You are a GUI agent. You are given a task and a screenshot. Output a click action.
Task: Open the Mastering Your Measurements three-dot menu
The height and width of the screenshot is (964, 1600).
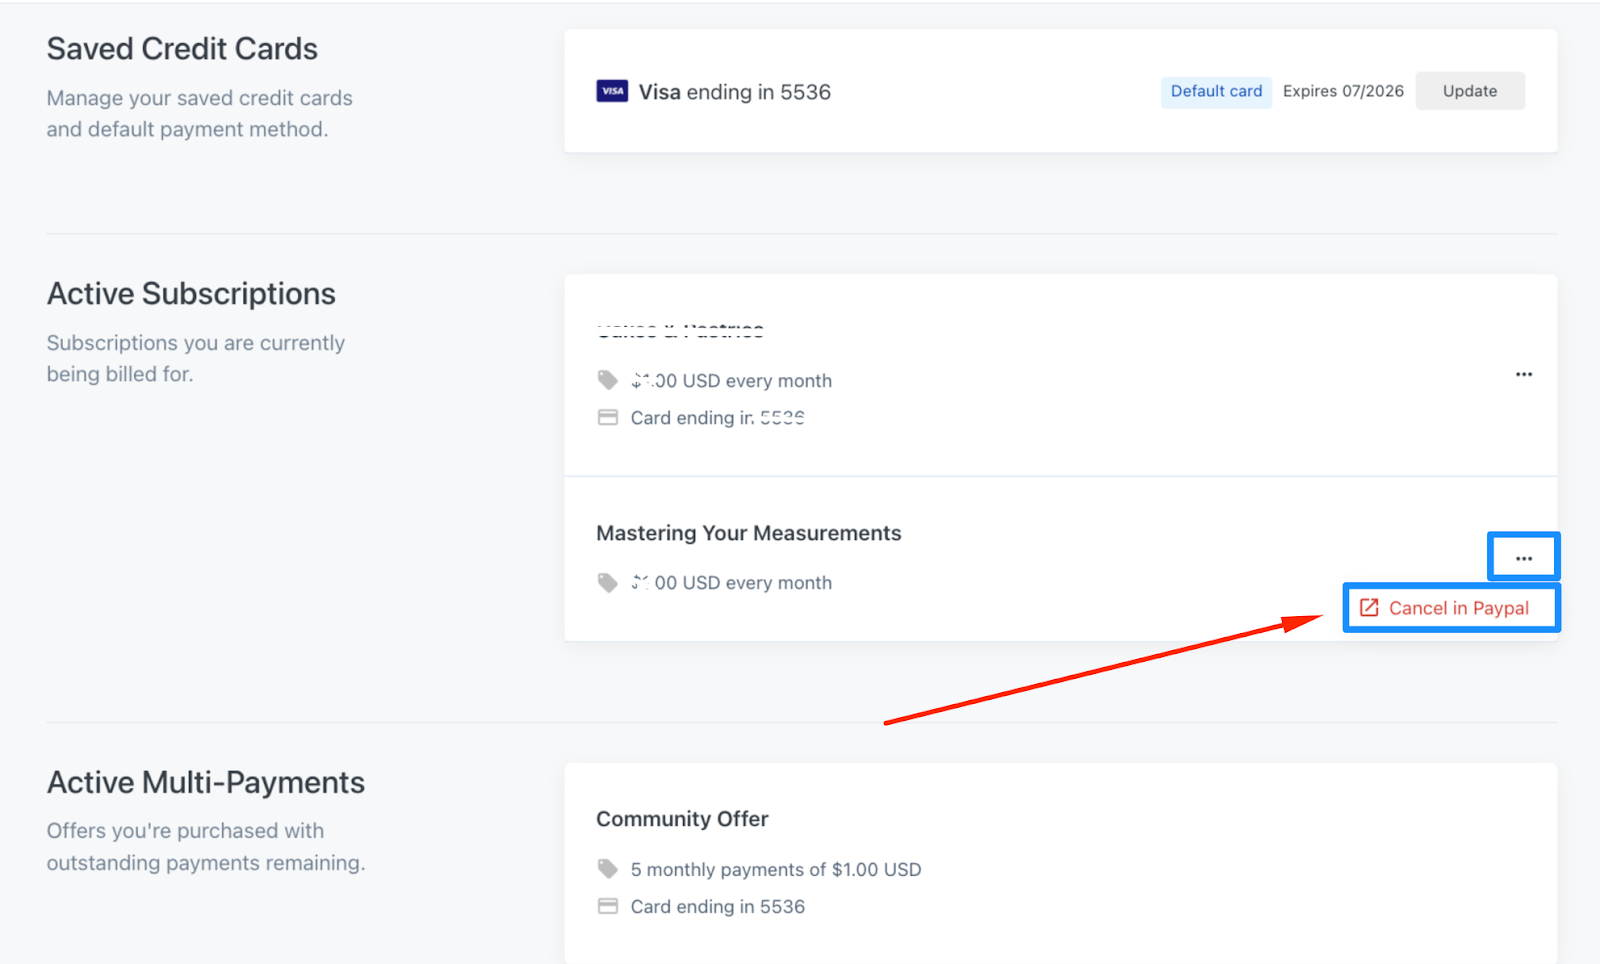[x=1523, y=558]
